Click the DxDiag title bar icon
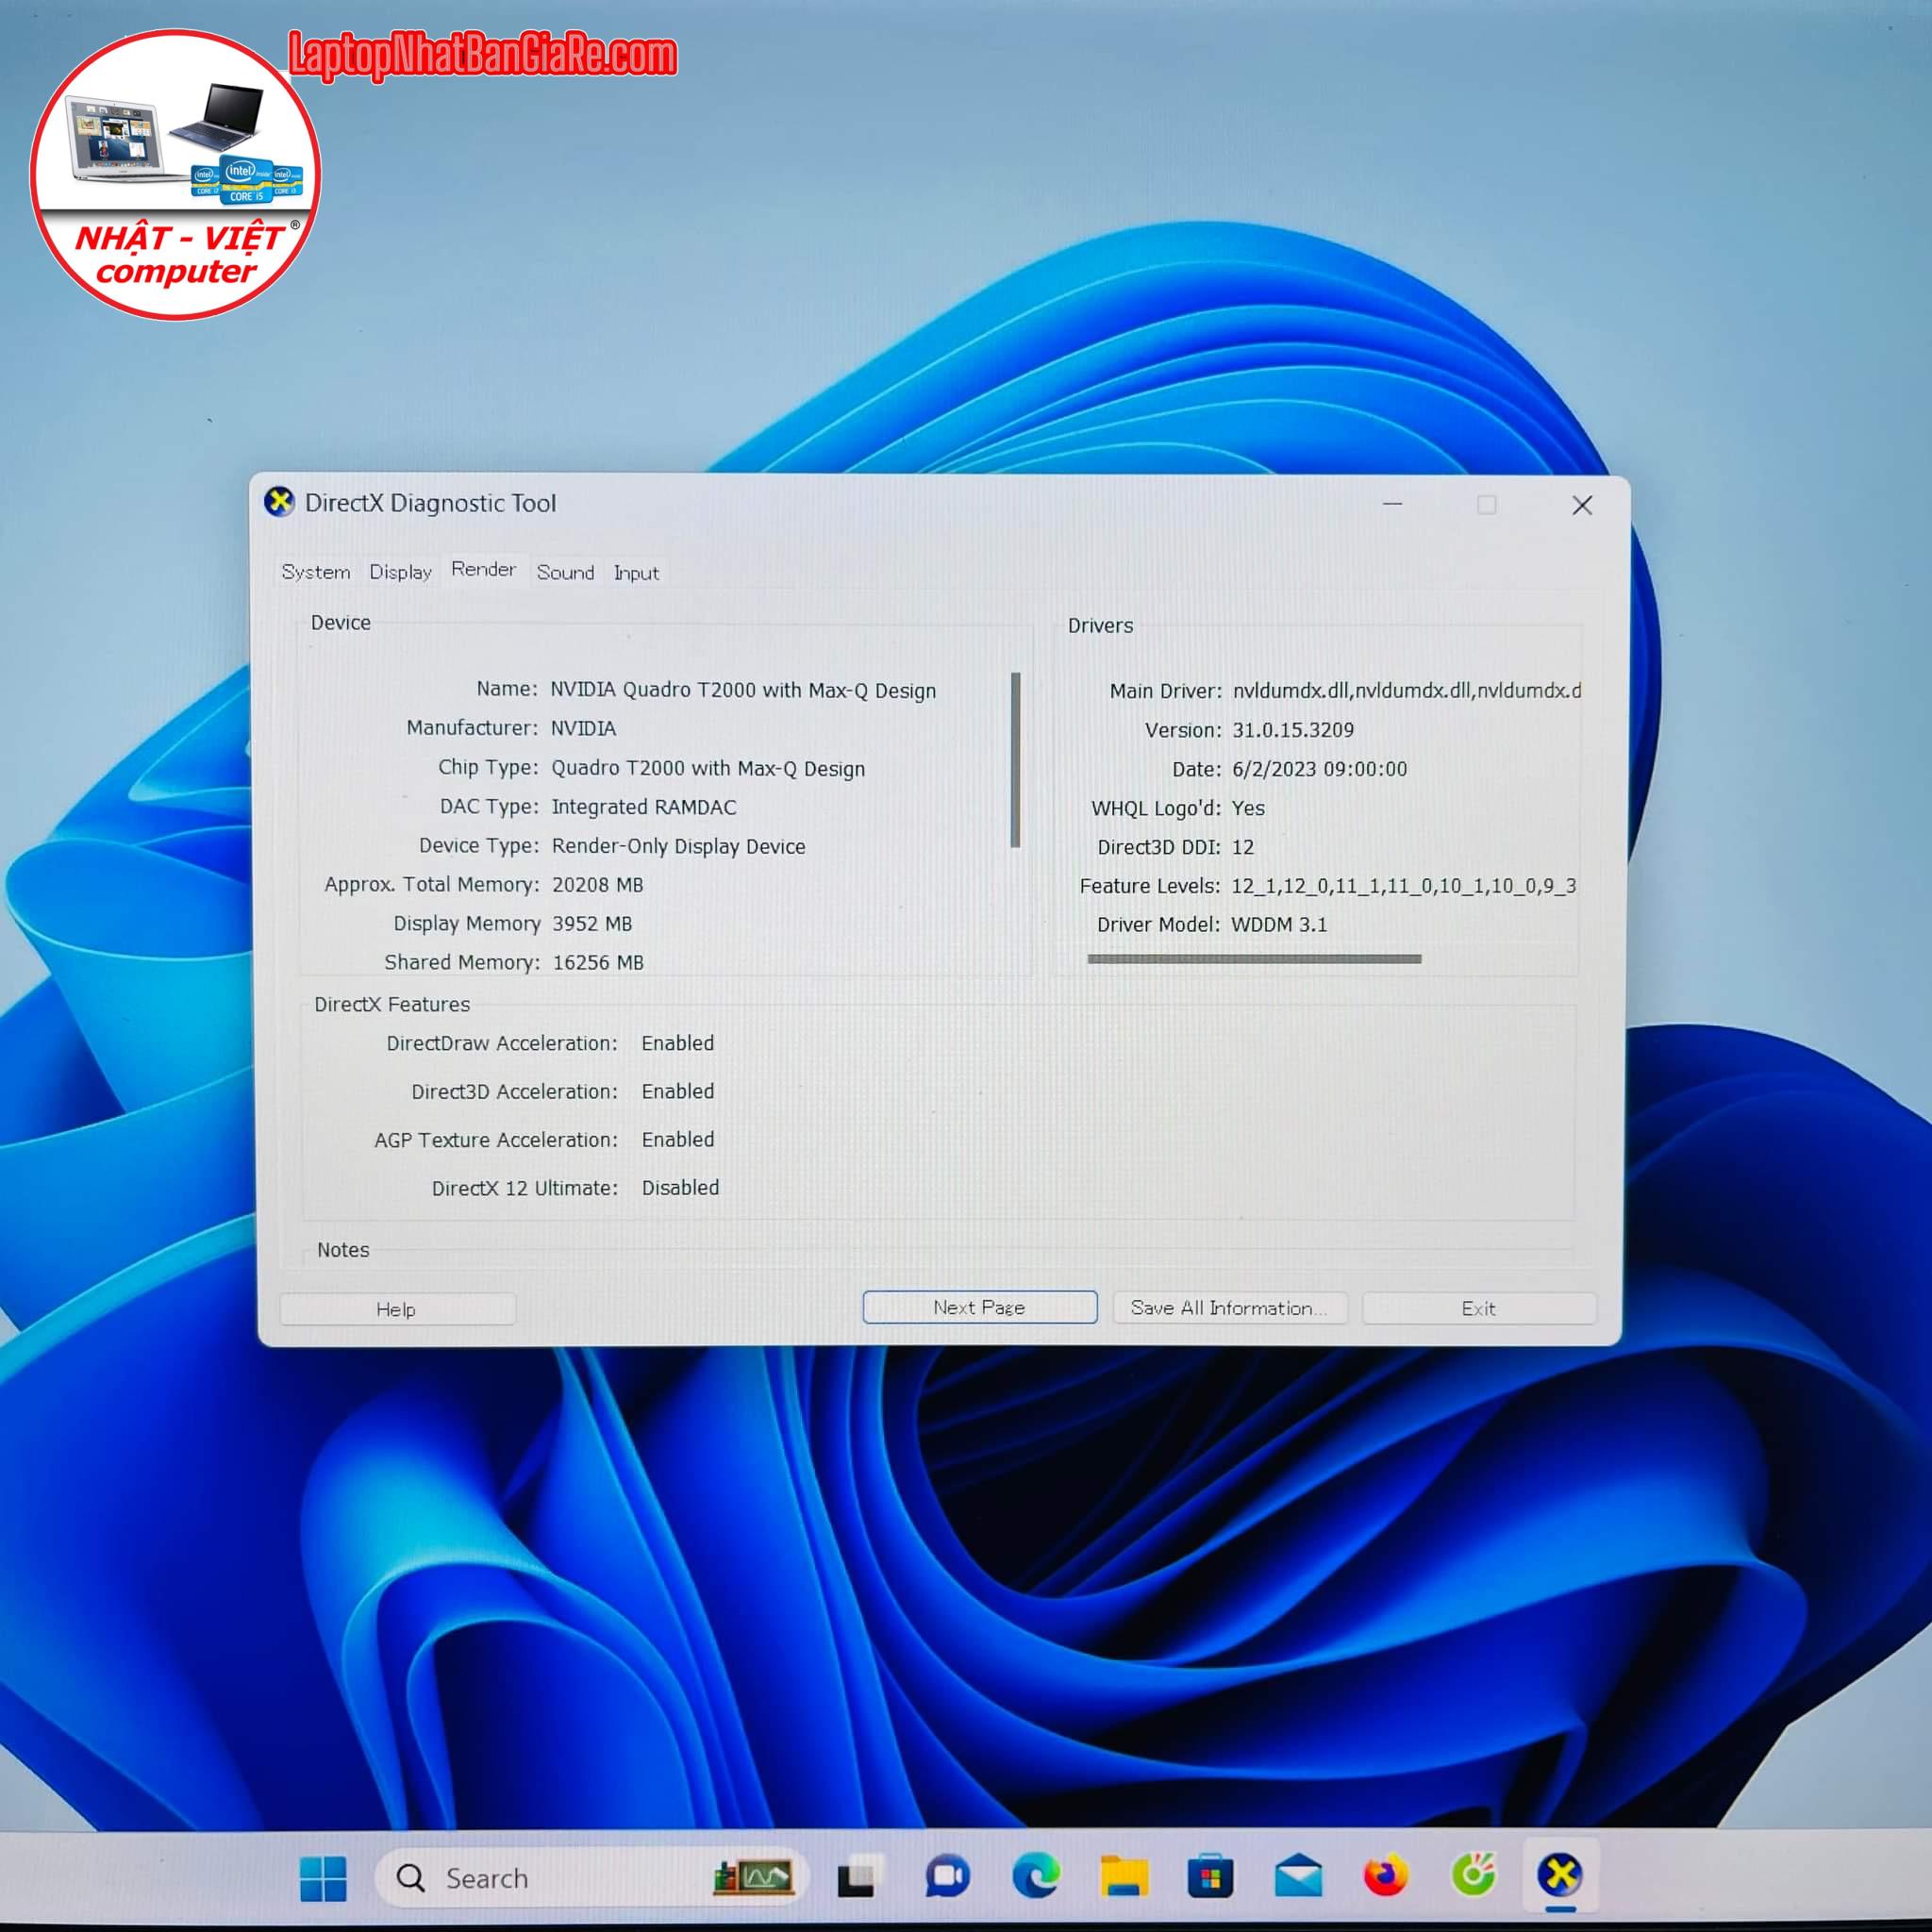1932x1932 pixels. coord(279,502)
